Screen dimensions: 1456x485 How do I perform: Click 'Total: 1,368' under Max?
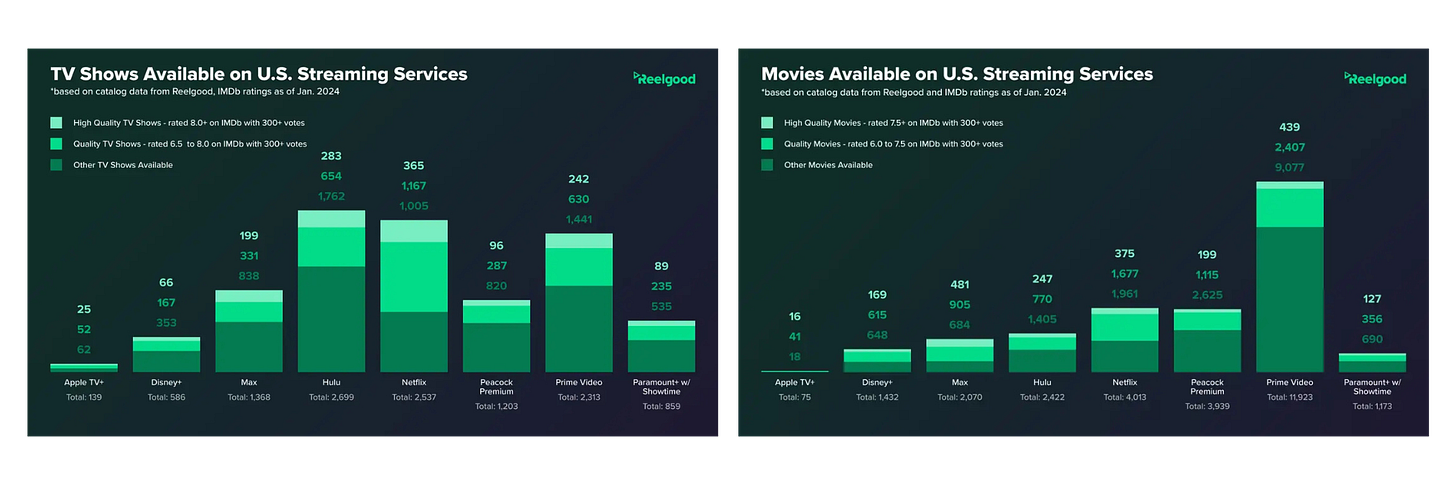tap(249, 398)
